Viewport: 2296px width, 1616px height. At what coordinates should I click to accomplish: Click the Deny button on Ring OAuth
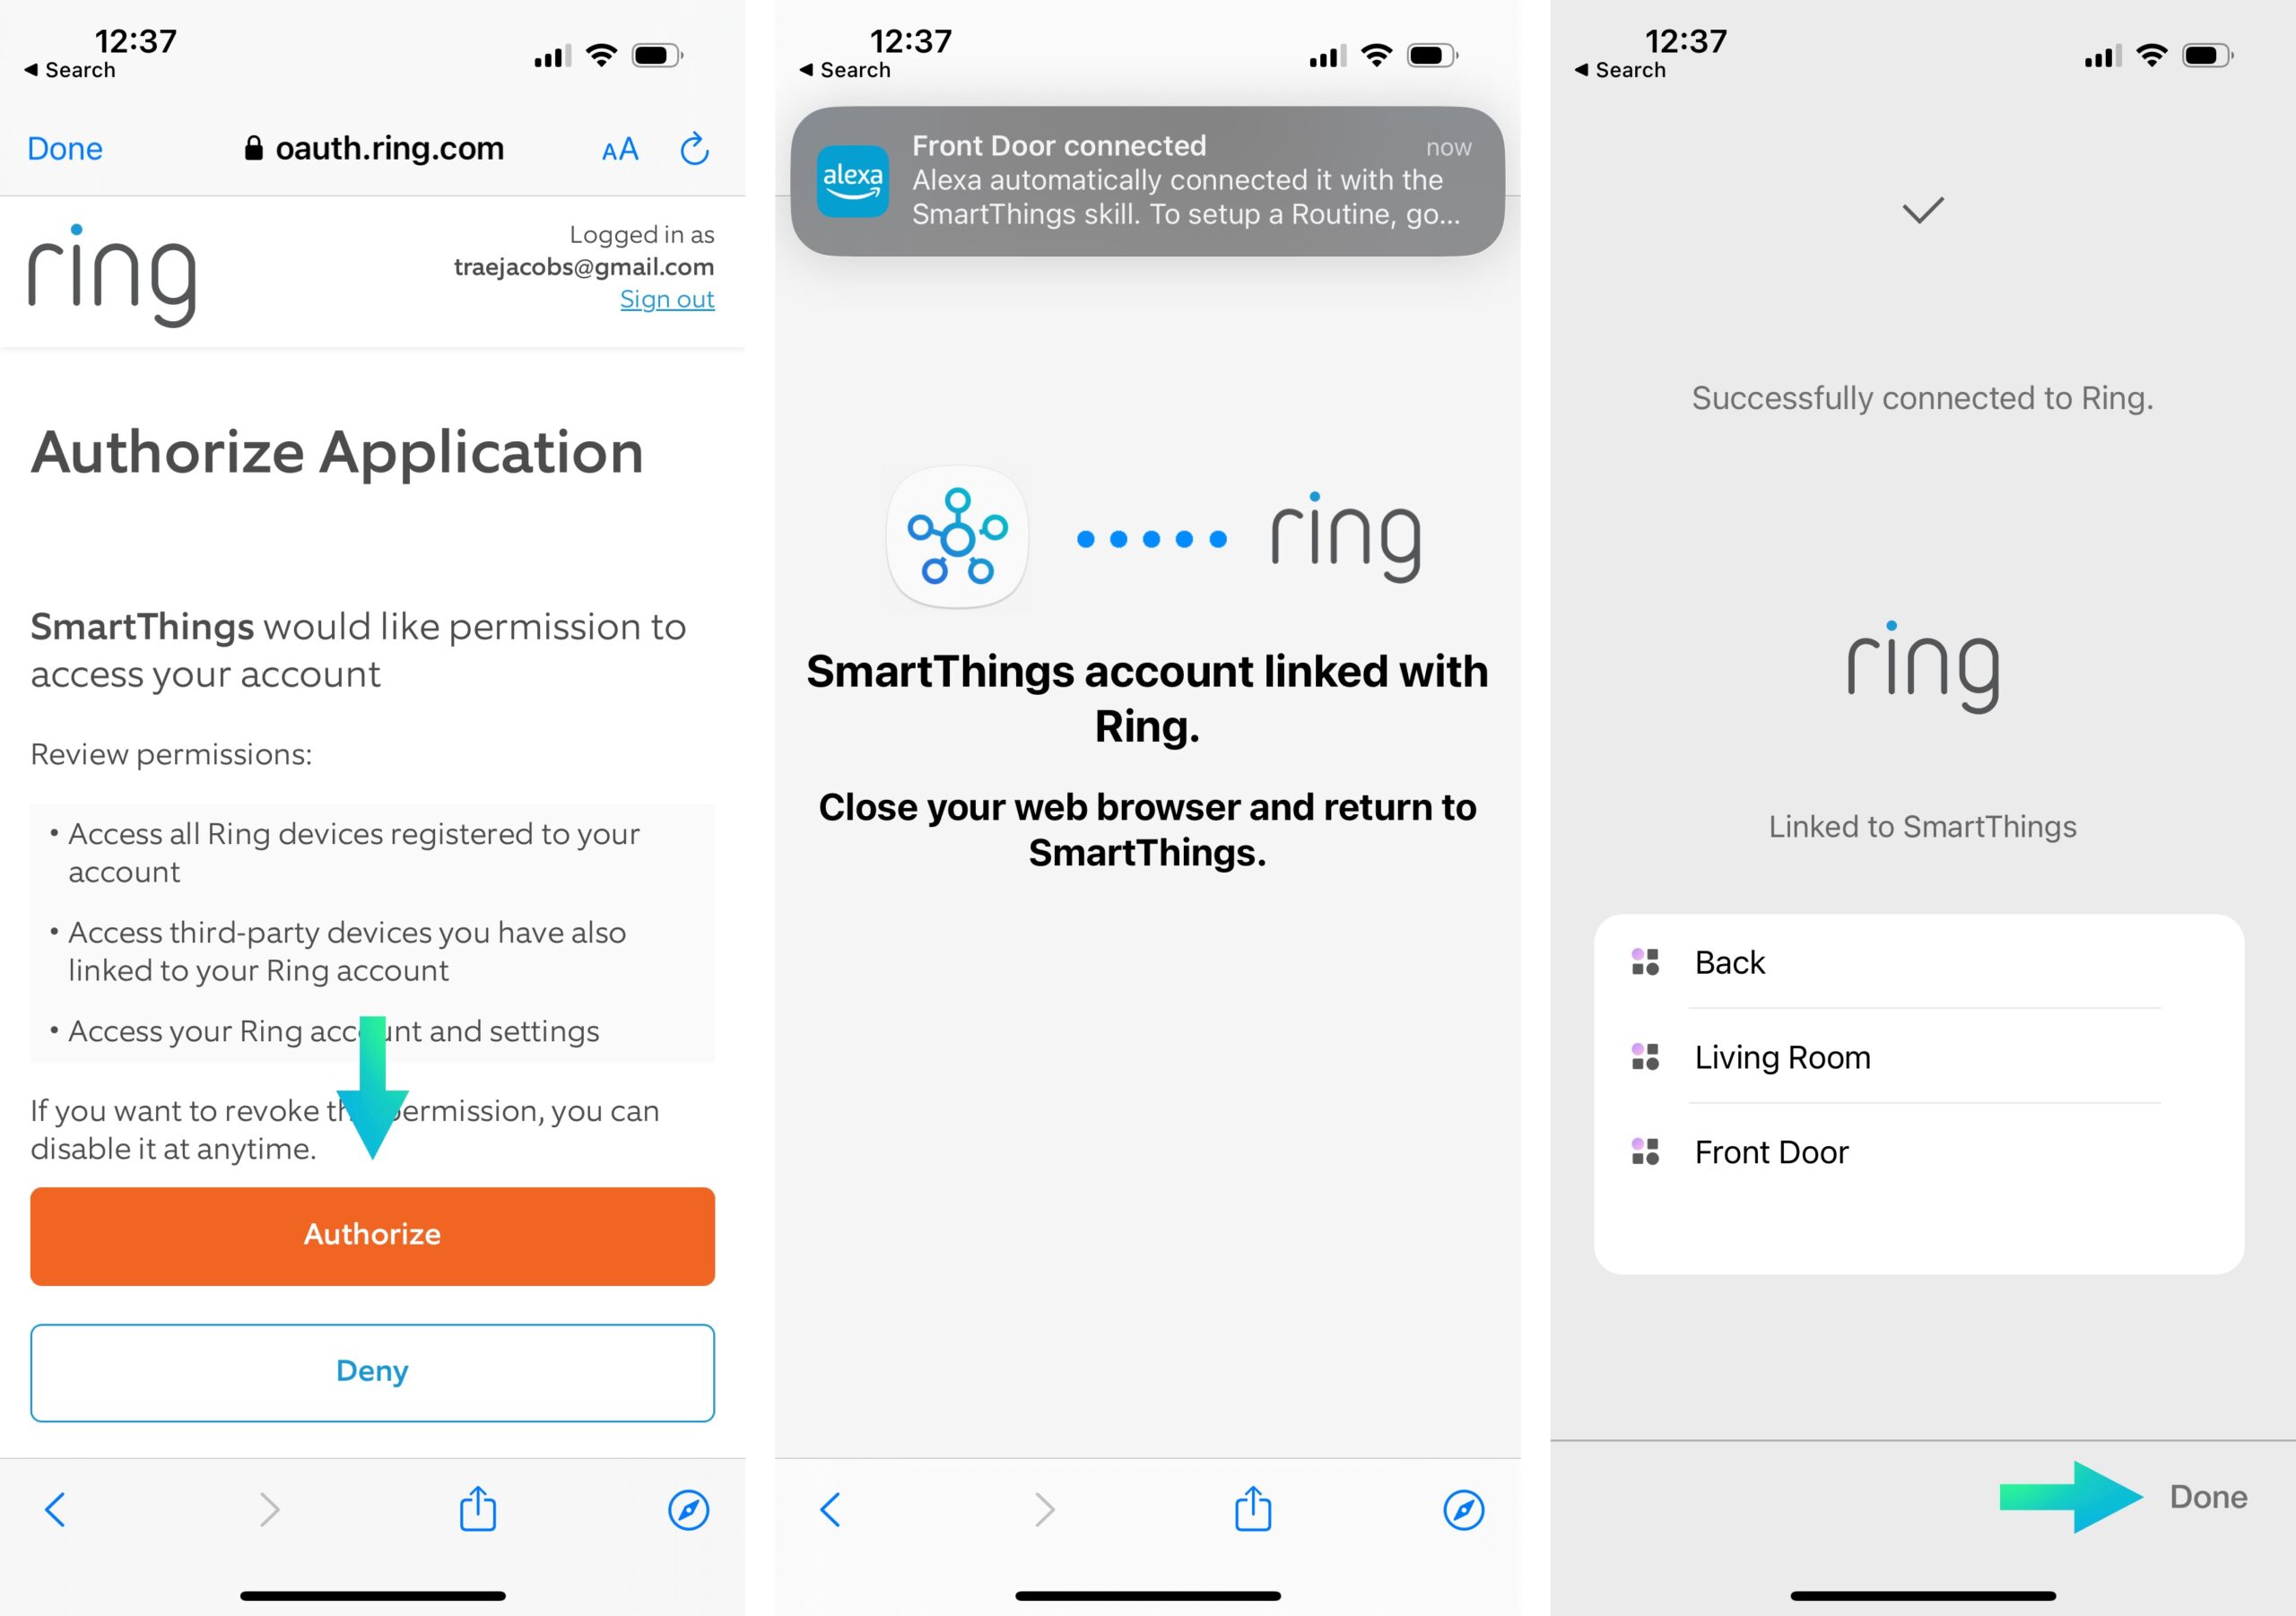[x=372, y=1369]
